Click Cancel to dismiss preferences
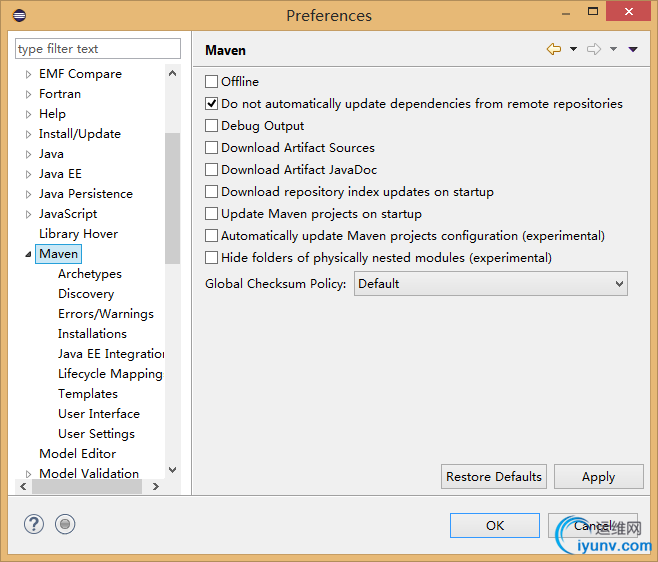 pyautogui.click(x=593, y=525)
